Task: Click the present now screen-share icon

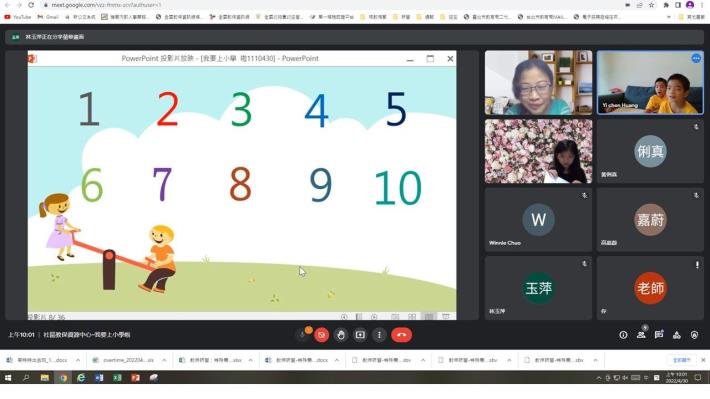Action: click(360, 335)
